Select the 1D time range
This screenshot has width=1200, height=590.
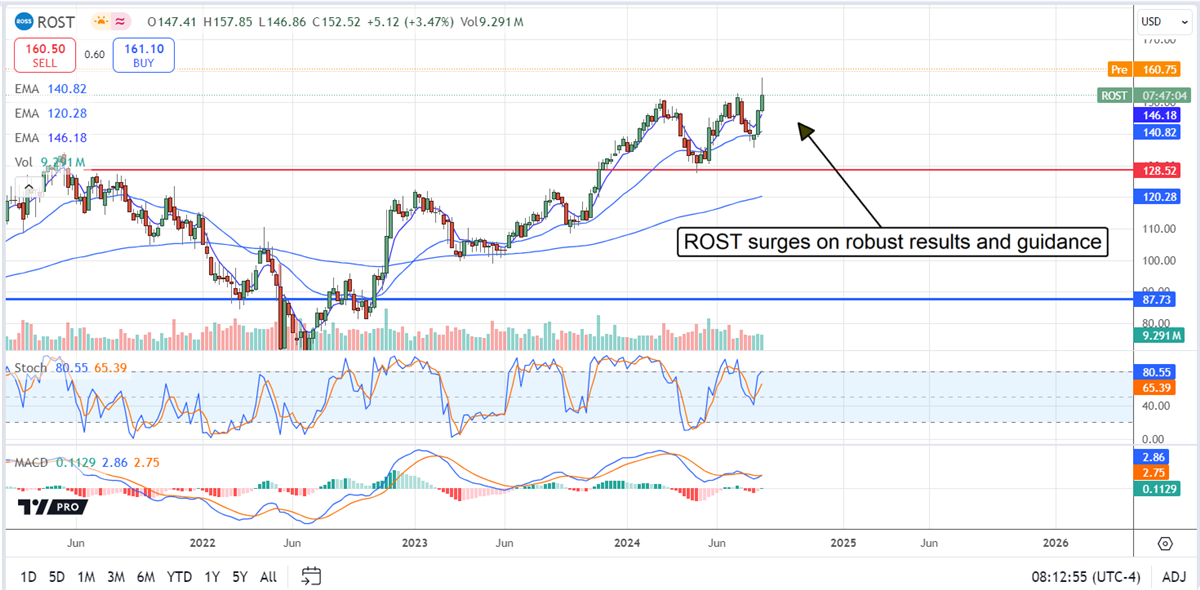point(28,577)
